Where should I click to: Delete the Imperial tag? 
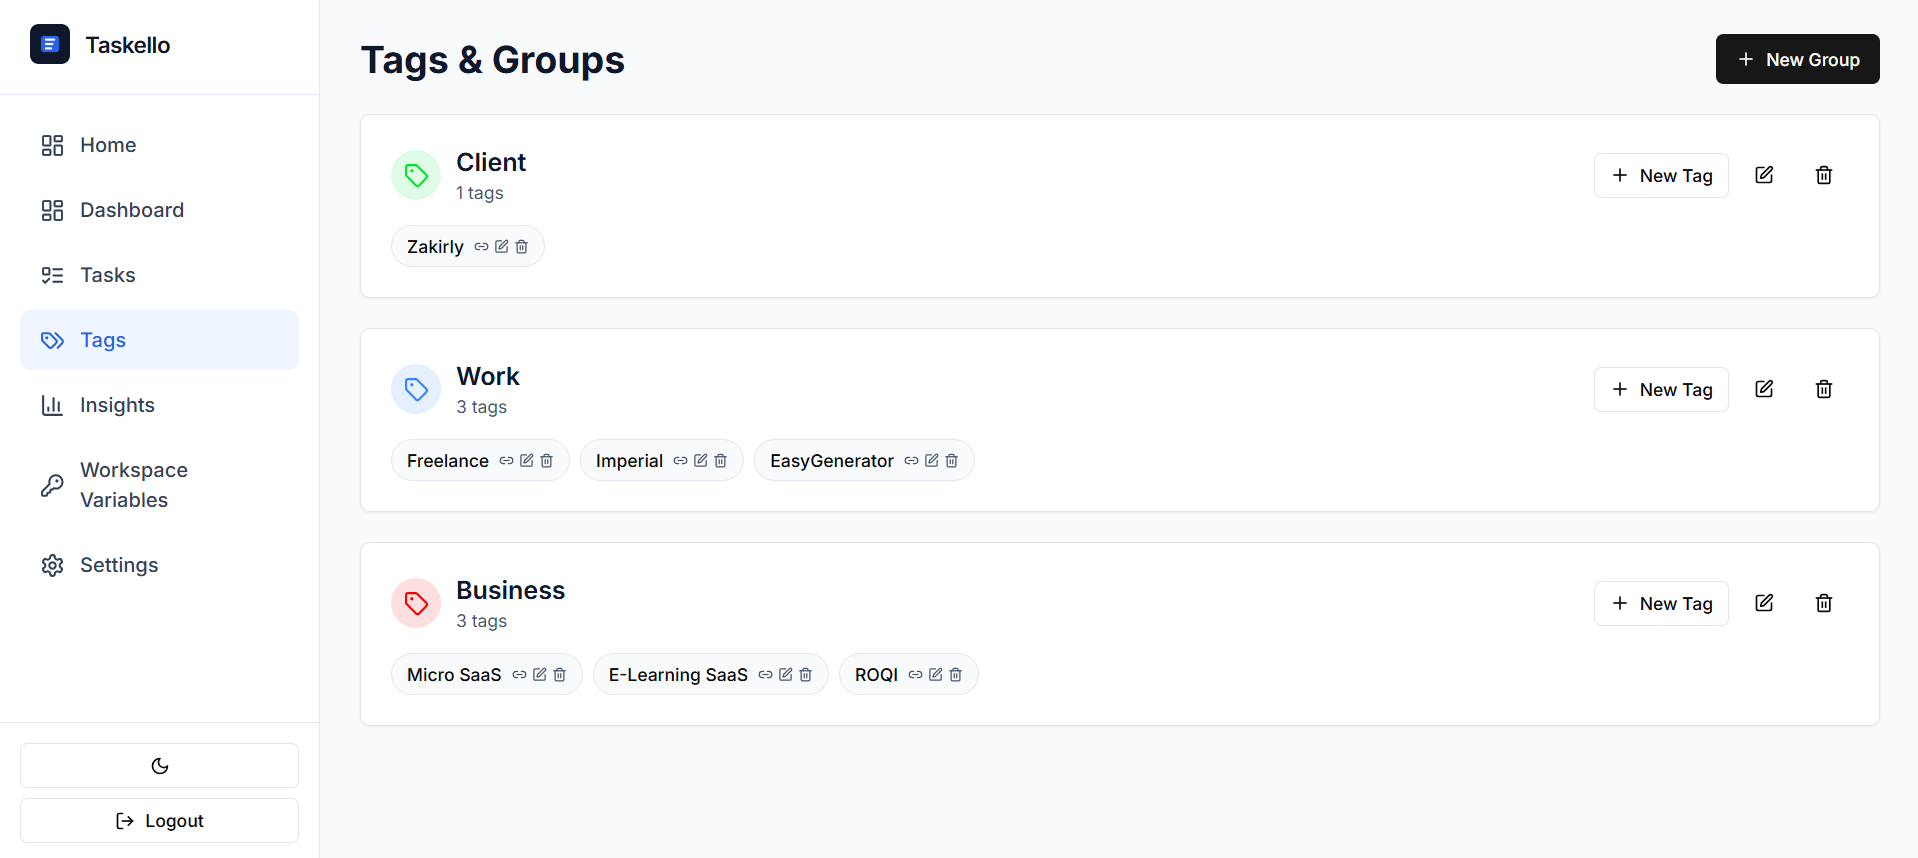click(x=721, y=460)
